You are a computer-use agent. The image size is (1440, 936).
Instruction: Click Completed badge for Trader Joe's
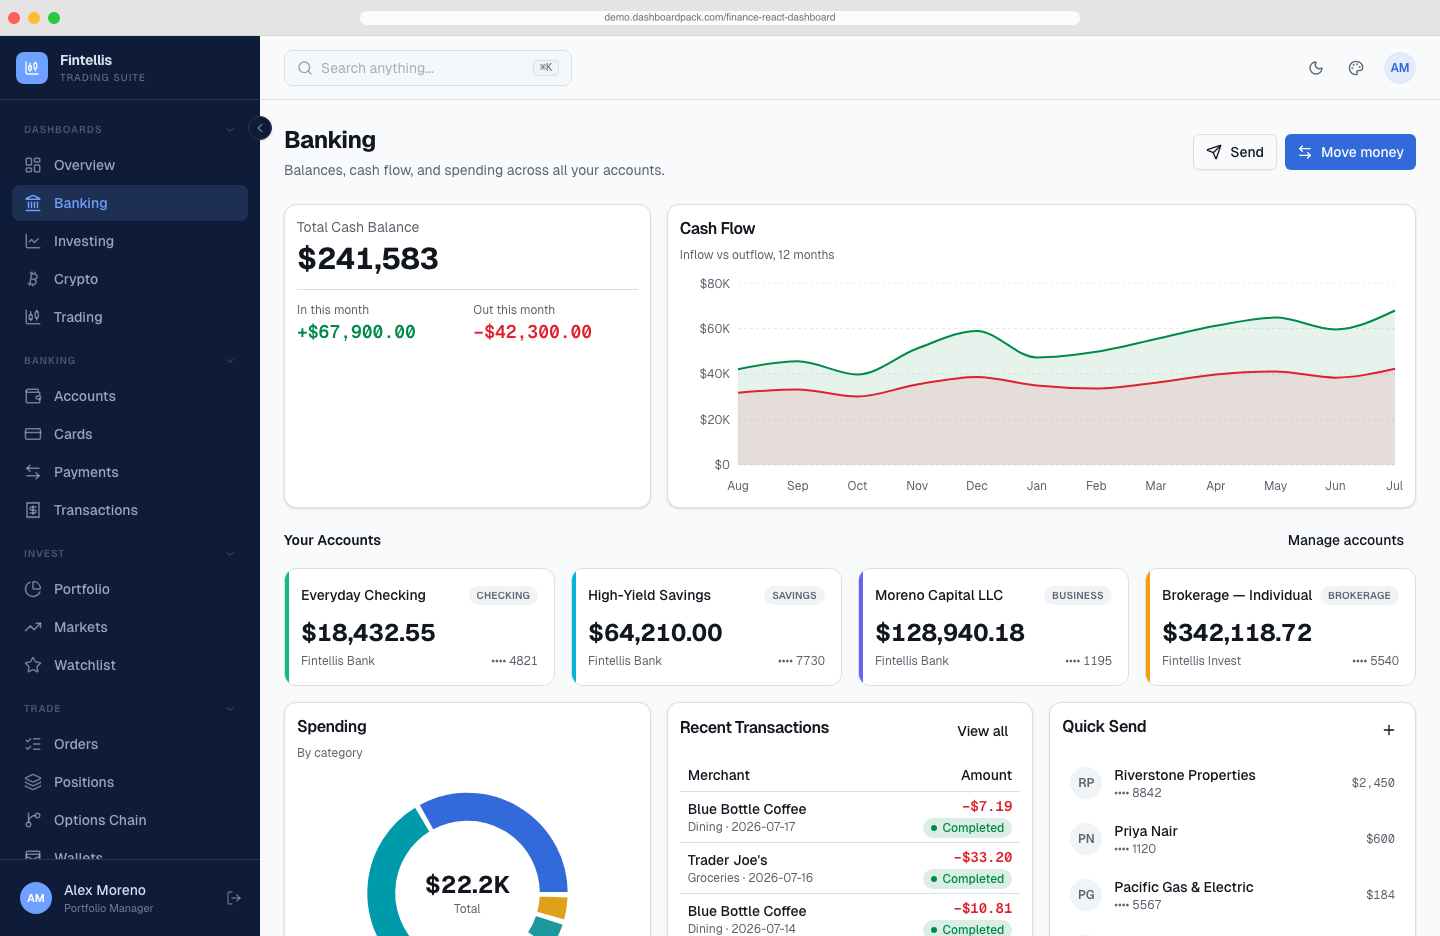(x=967, y=879)
